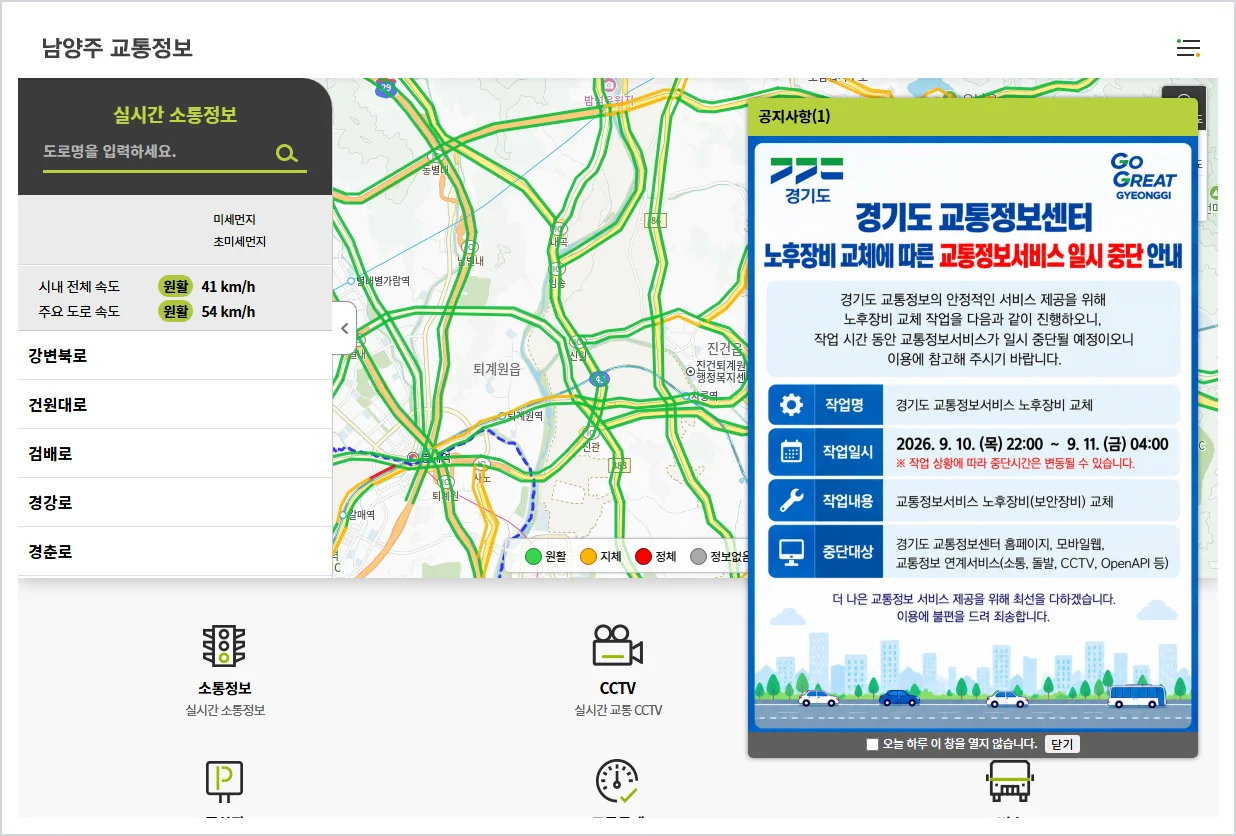Click the 시내 전체 속도 원활 badge
Viewport: 1236px width, 836px height.
175,286
